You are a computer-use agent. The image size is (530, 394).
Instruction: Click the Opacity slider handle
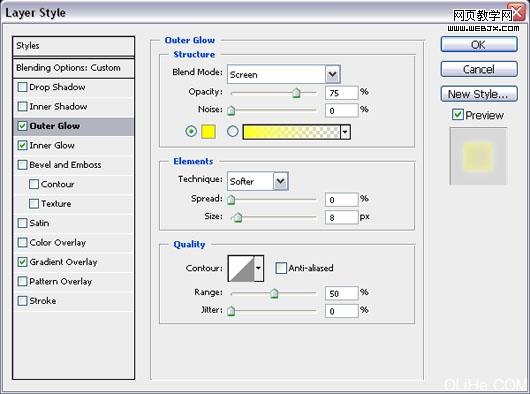click(x=296, y=93)
